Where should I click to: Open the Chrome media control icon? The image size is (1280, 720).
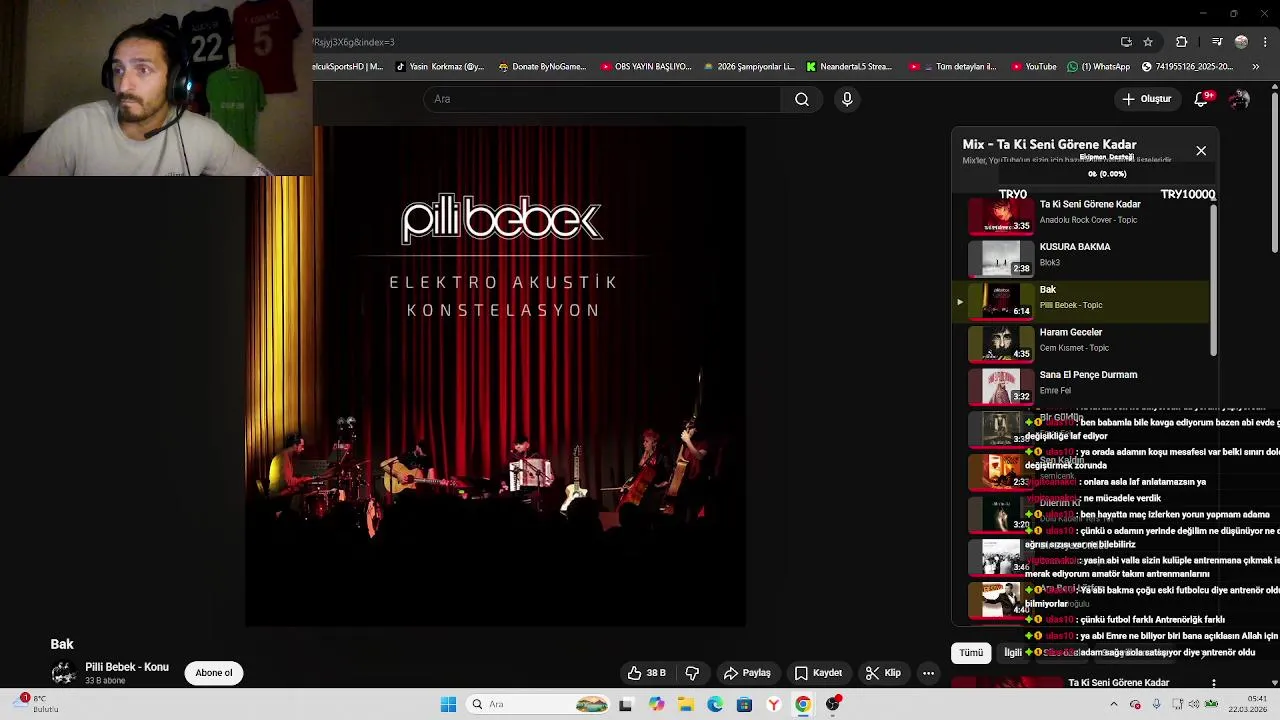(x=1217, y=42)
